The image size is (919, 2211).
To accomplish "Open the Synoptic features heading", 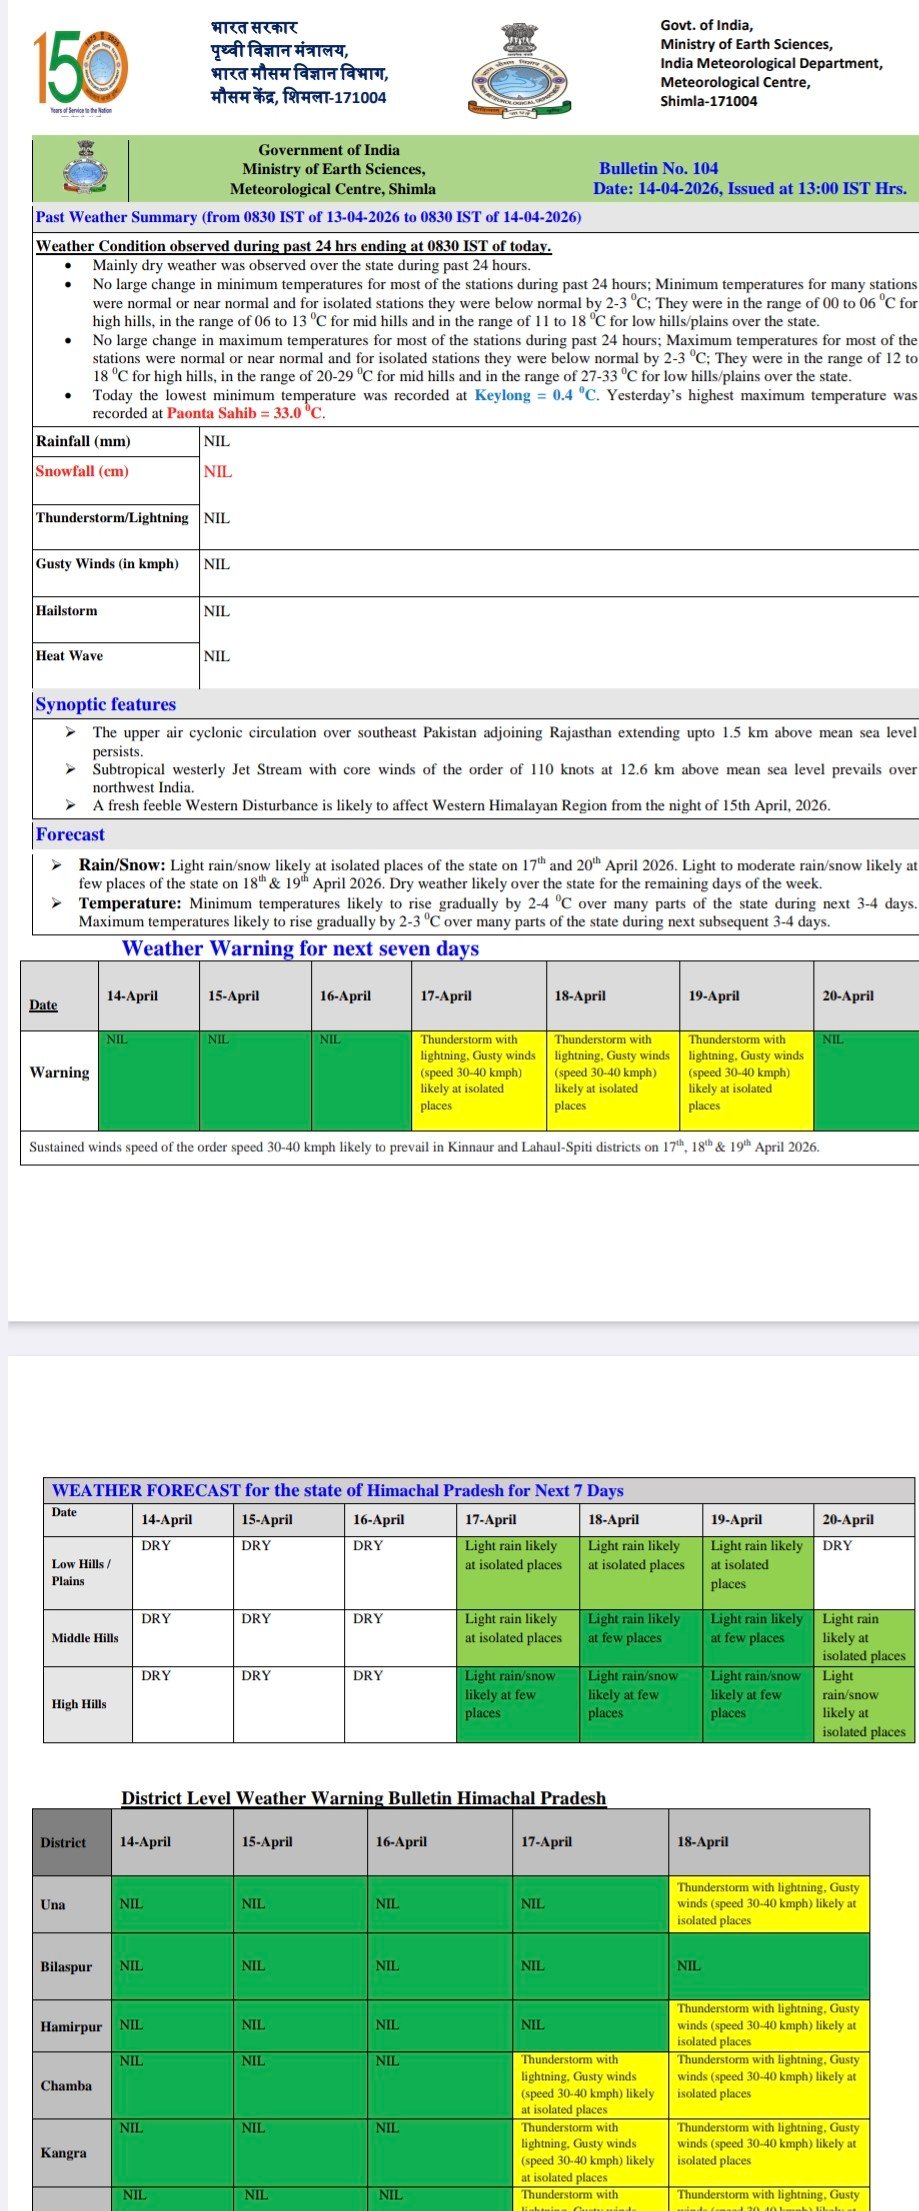I will 105,704.
